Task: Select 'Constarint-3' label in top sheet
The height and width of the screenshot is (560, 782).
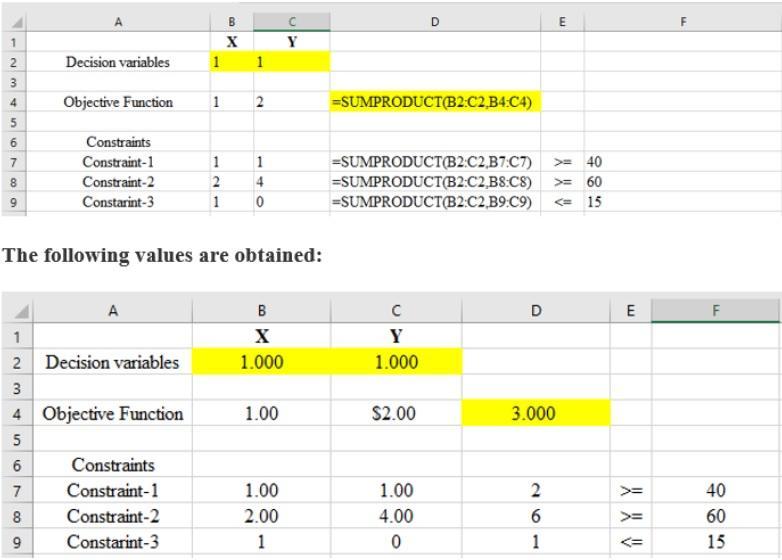Action: tap(118, 201)
